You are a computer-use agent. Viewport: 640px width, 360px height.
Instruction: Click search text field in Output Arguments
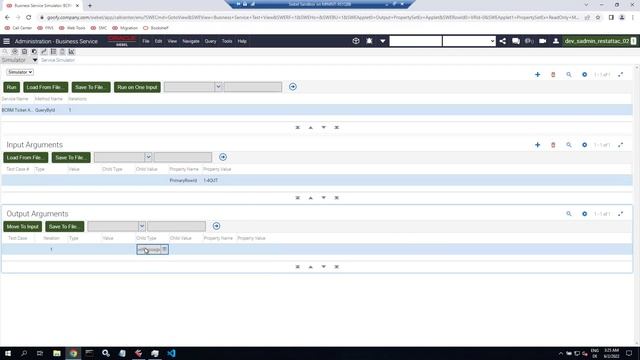[x=176, y=226]
